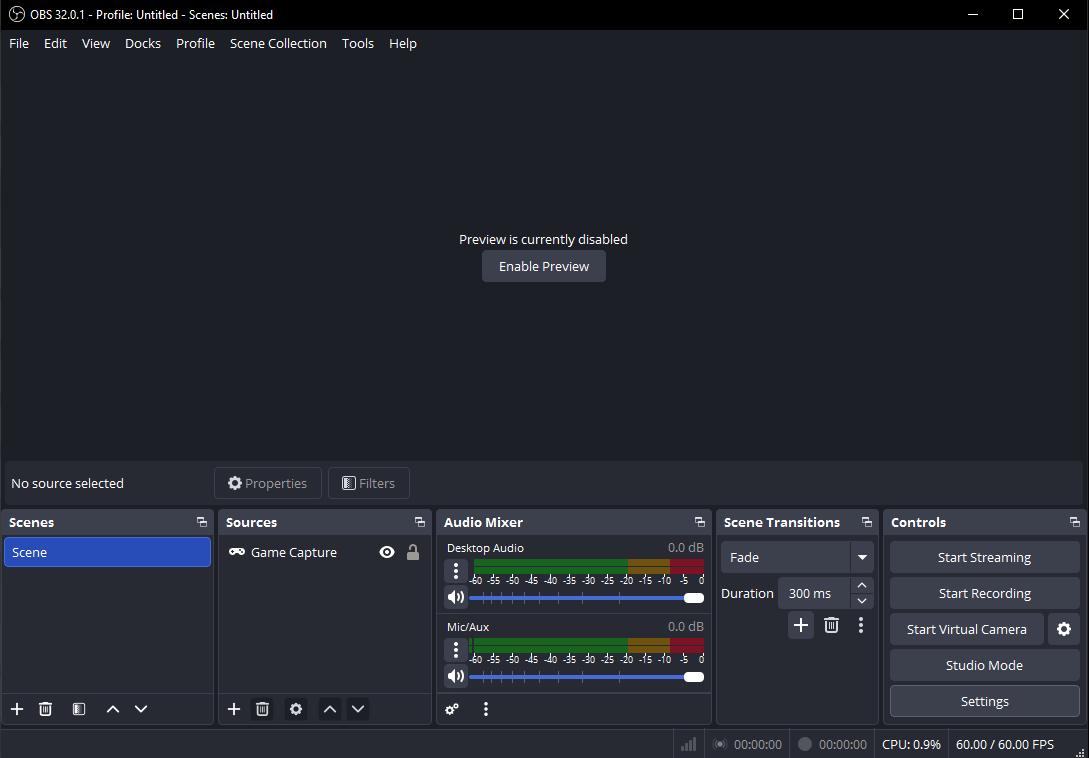Hide the Game Capture source via eye icon
1089x758 pixels.
pos(387,552)
